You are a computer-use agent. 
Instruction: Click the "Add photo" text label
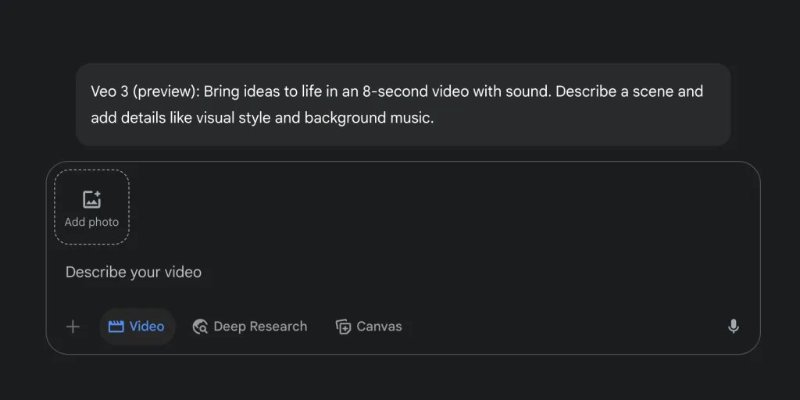tap(92, 222)
